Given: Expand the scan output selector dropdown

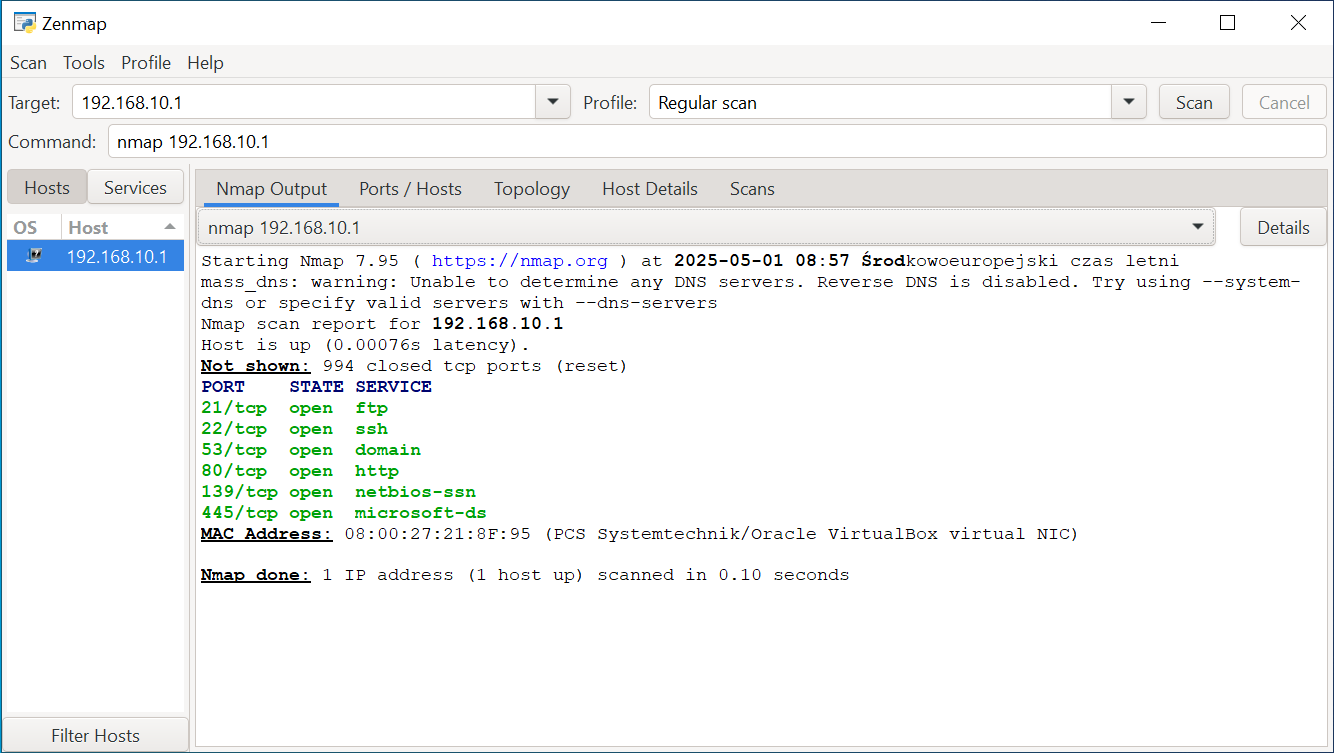Looking at the screenshot, I should coord(706,227).
